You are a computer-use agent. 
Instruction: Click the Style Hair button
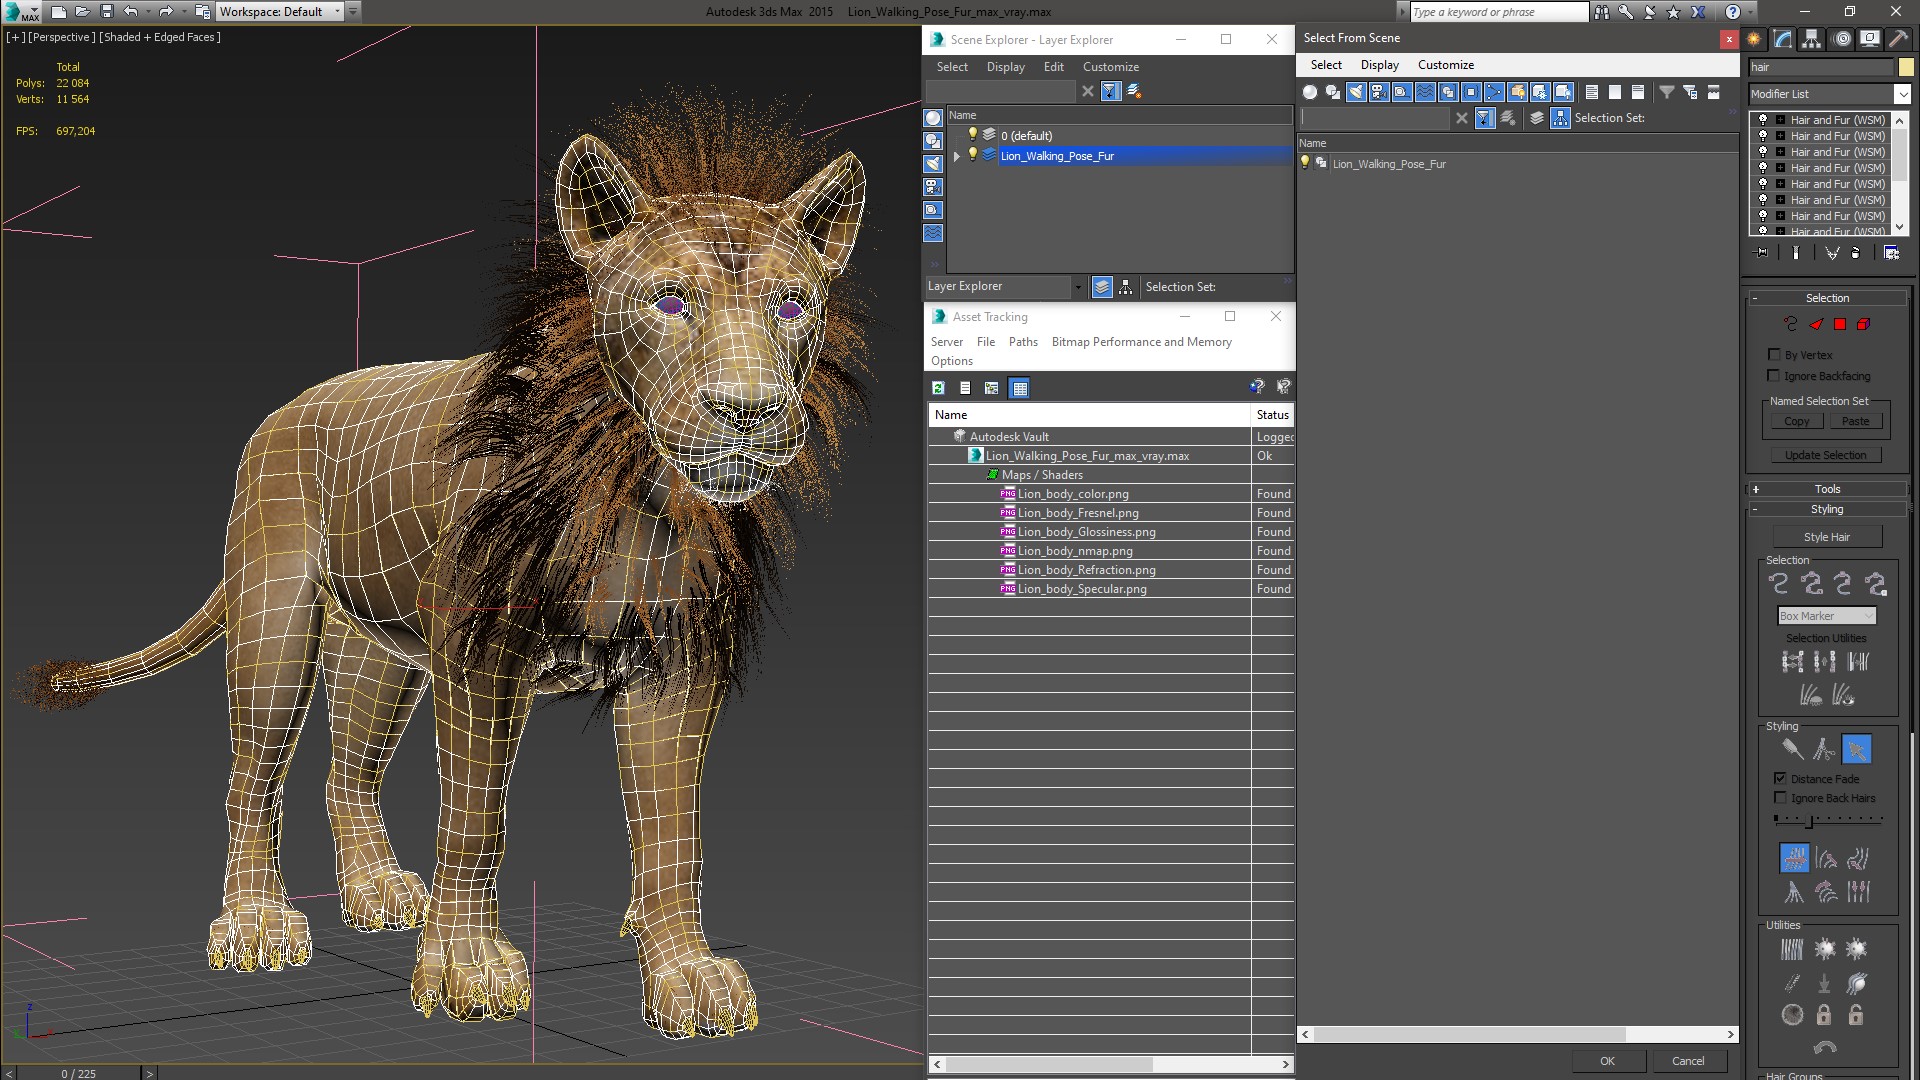pyautogui.click(x=1827, y=537)
